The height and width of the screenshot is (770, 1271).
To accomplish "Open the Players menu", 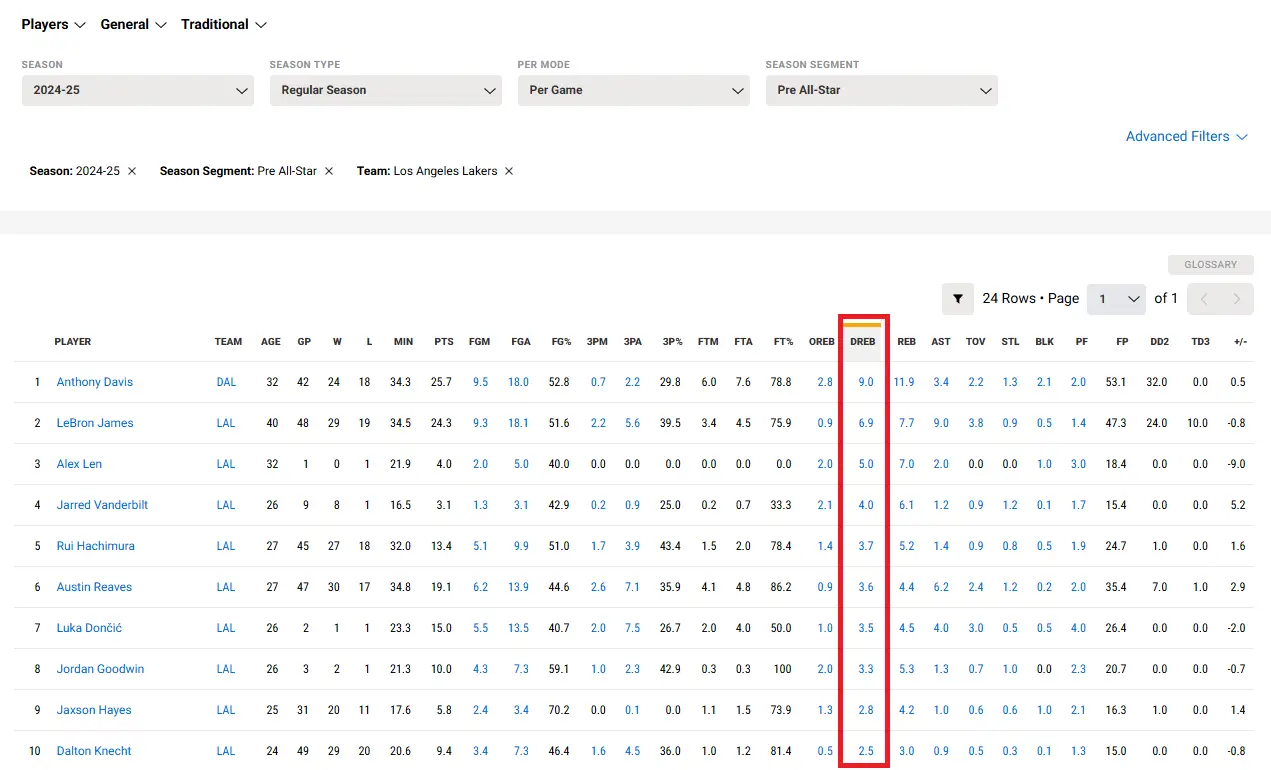I will (54, 24).
